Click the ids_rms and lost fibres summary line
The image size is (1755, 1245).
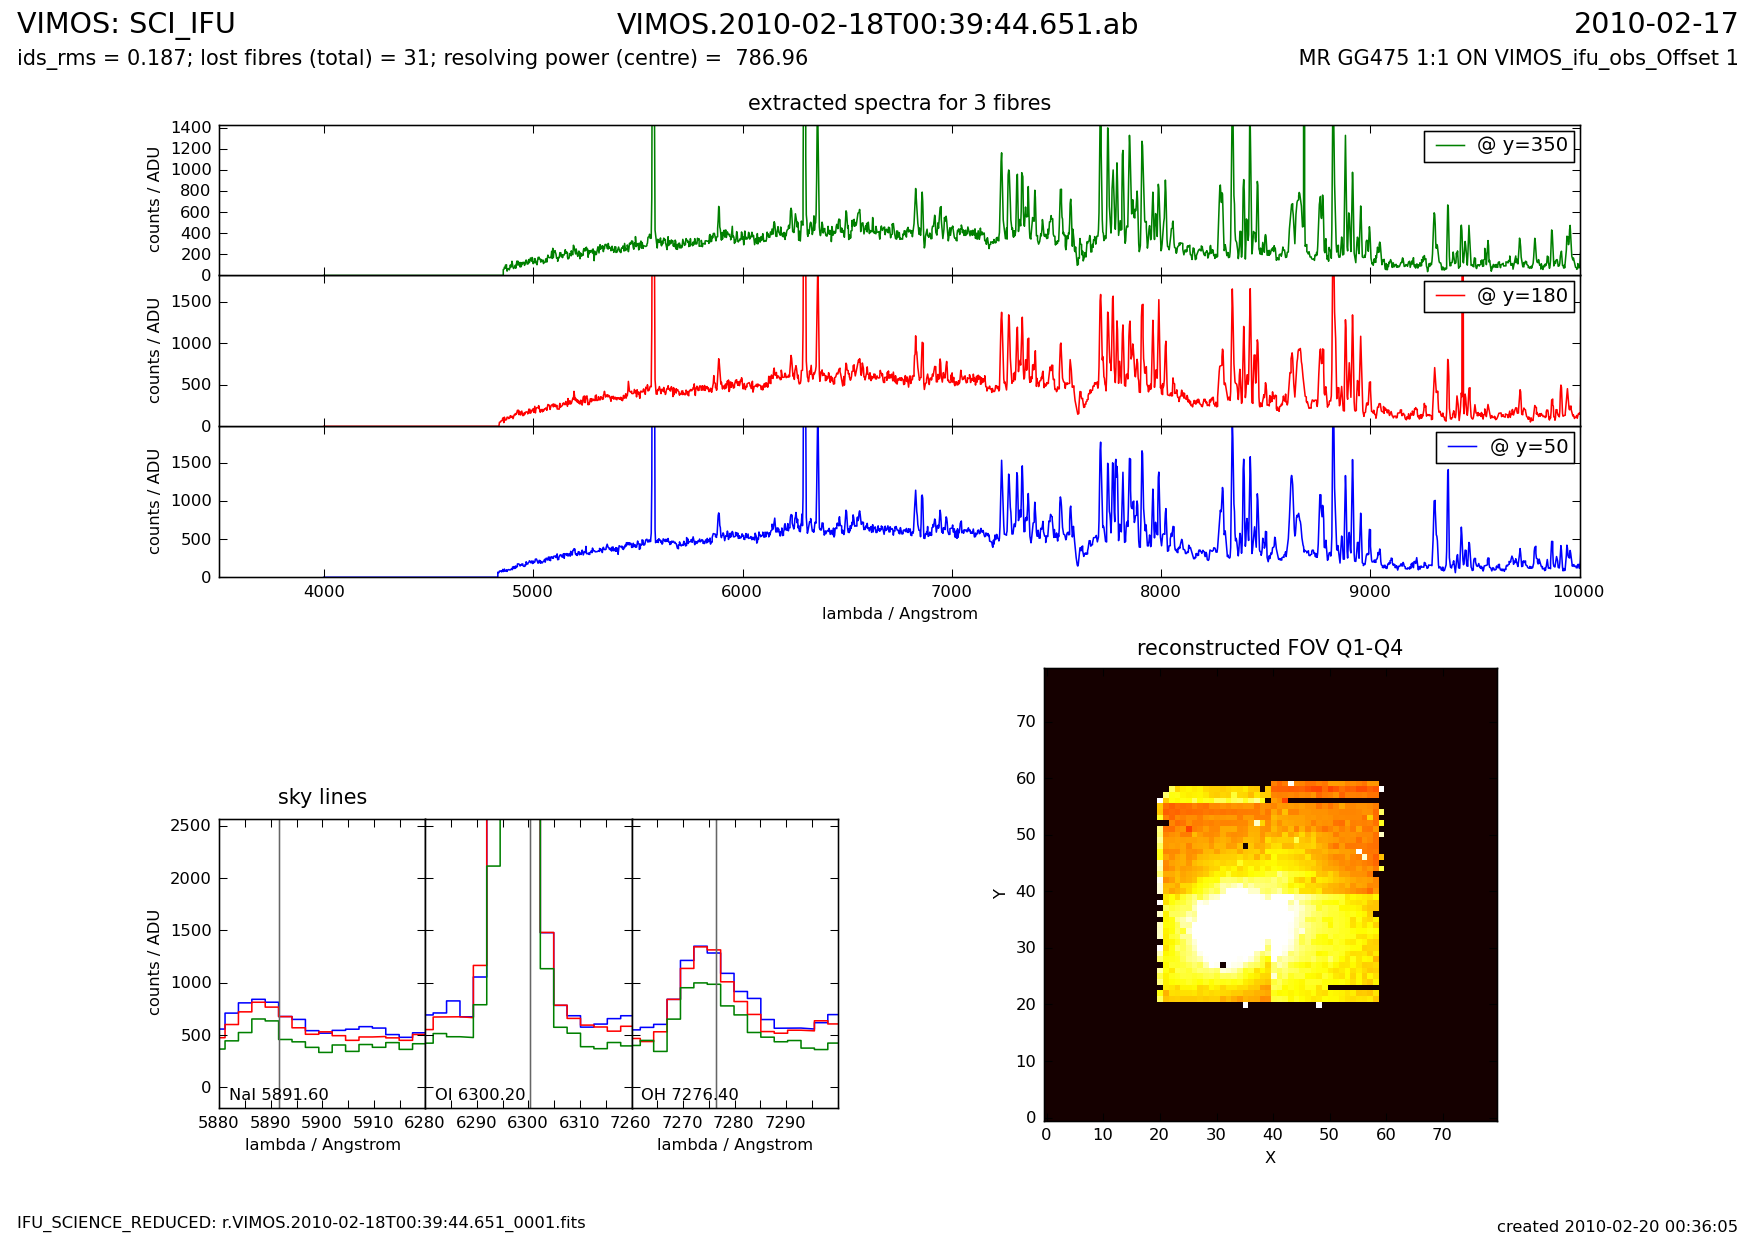(412, 58)
